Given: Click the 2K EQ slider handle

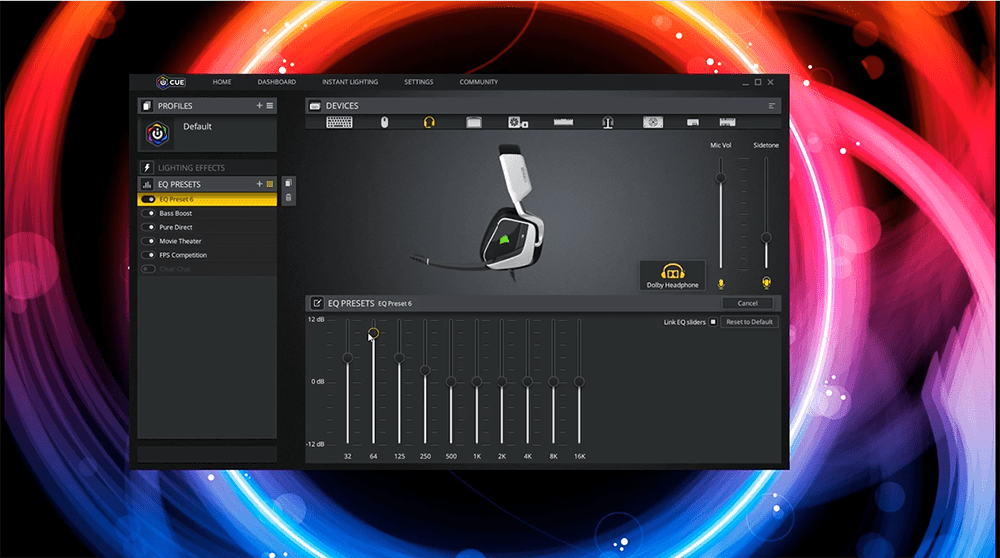Looking at the screenshot, I should click(502, 381).
